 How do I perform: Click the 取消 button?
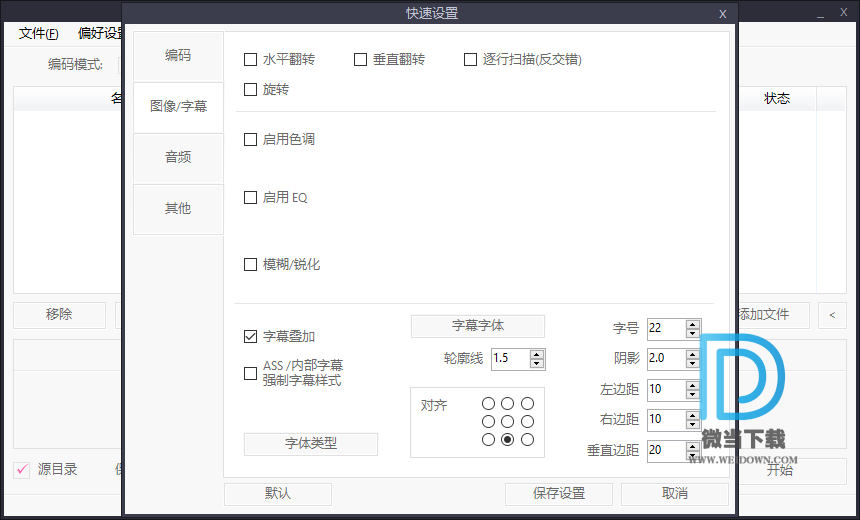pyautogui.click(x=675, y=494)
